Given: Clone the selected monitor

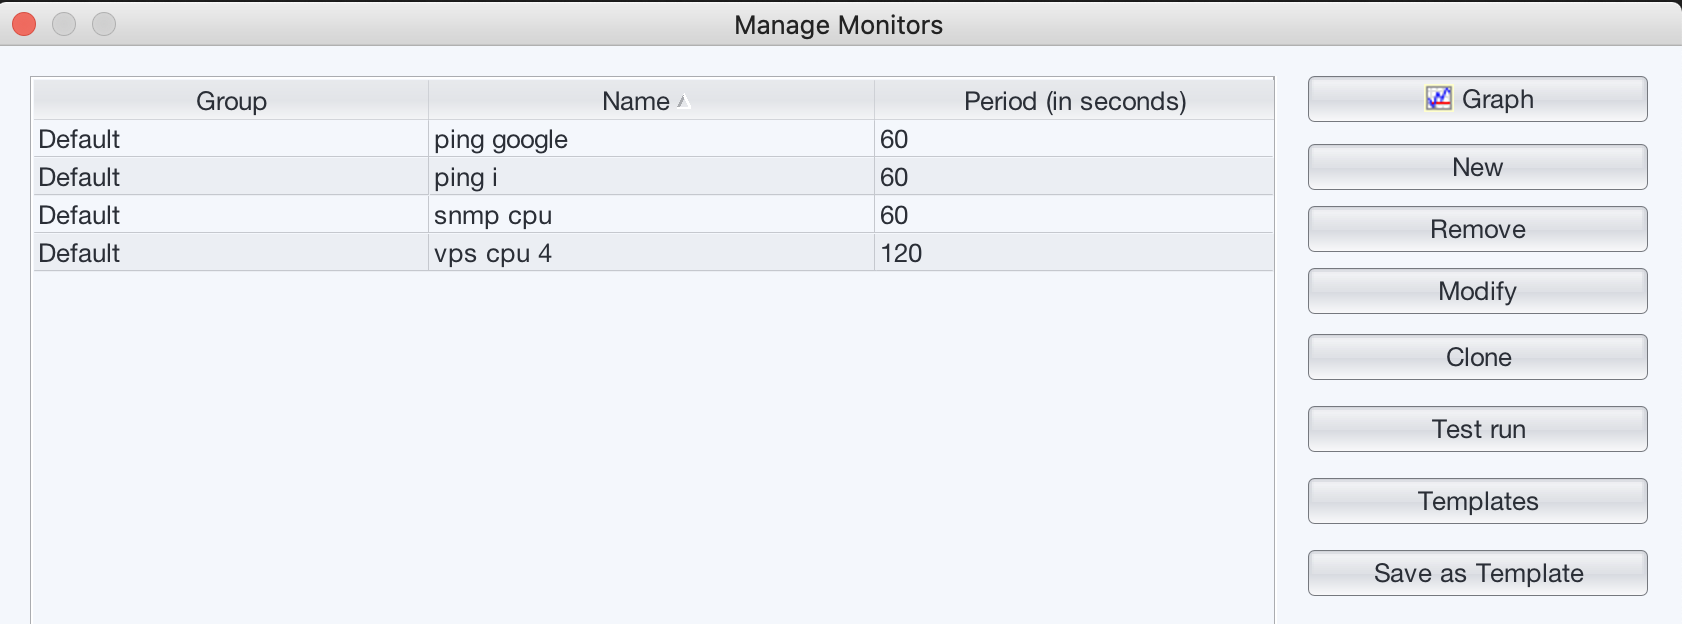Looking at the screenshot, I should point(1477,357).
